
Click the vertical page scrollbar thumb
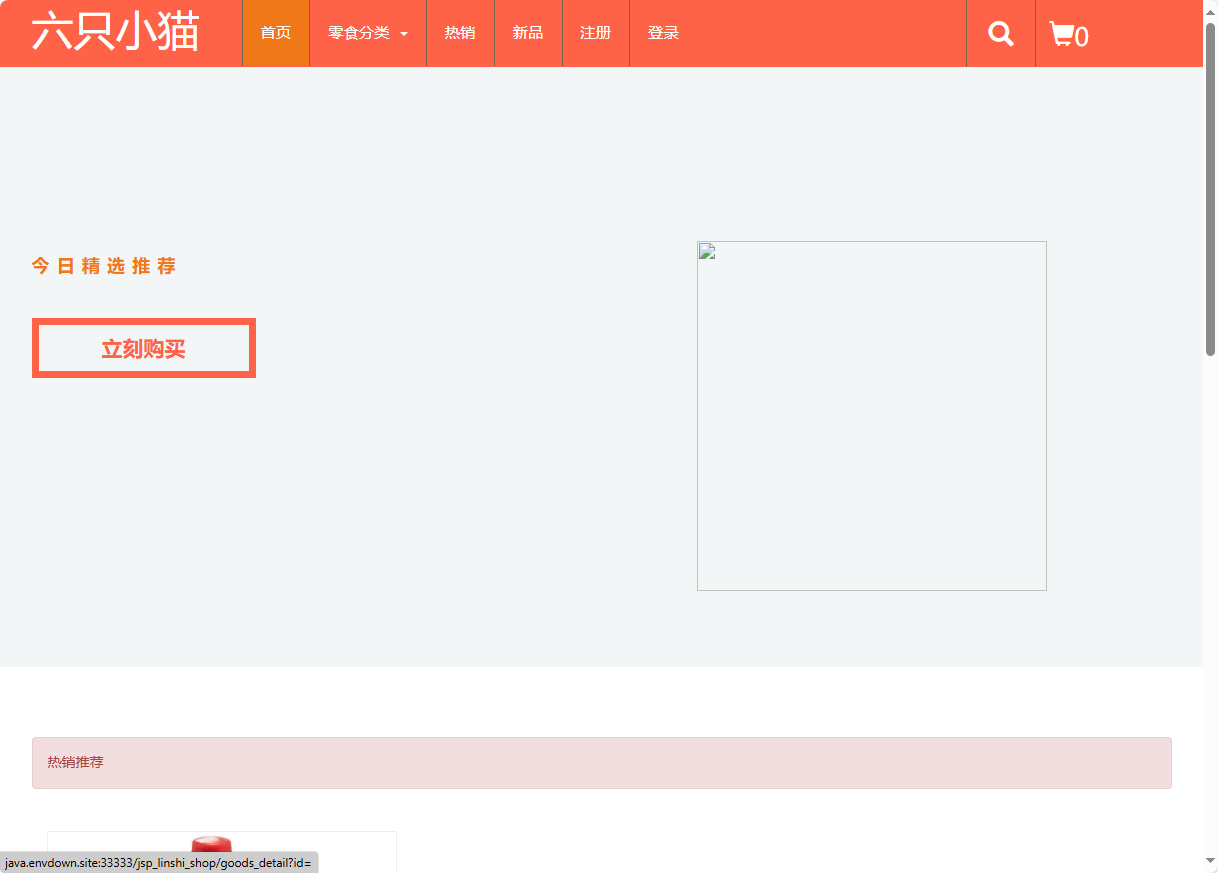pos(1210,190)
